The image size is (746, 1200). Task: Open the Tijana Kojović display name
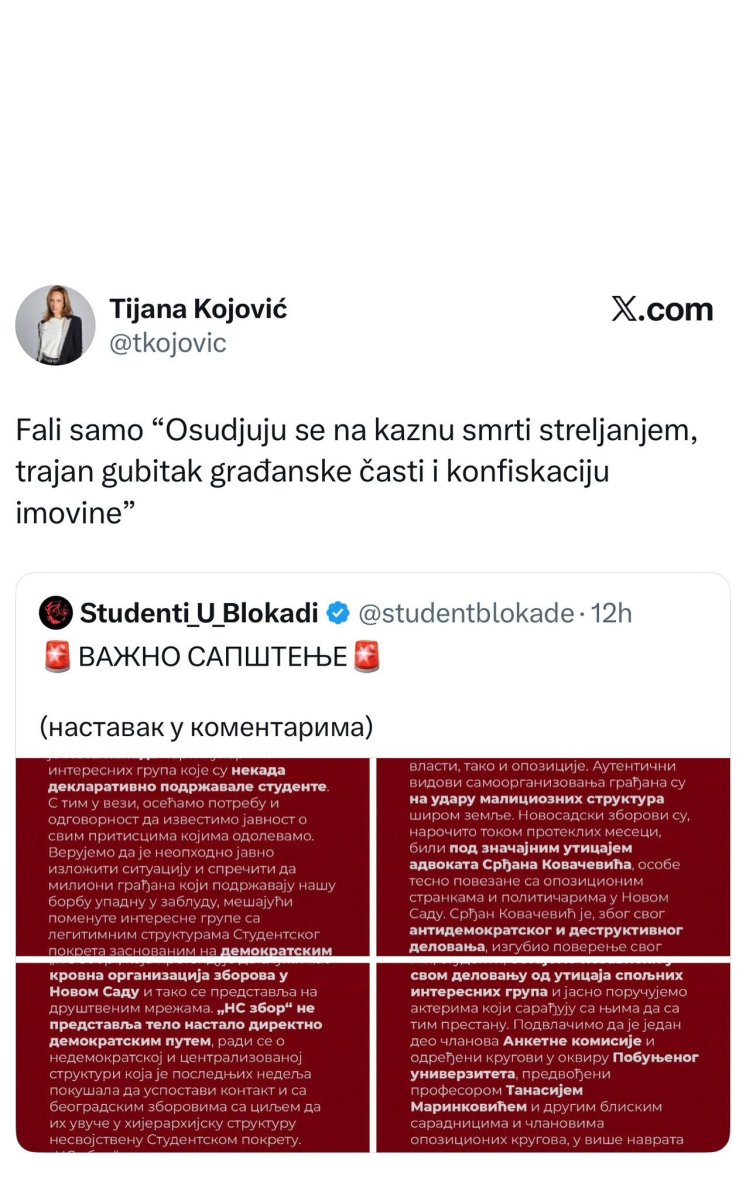click(198, 308)
